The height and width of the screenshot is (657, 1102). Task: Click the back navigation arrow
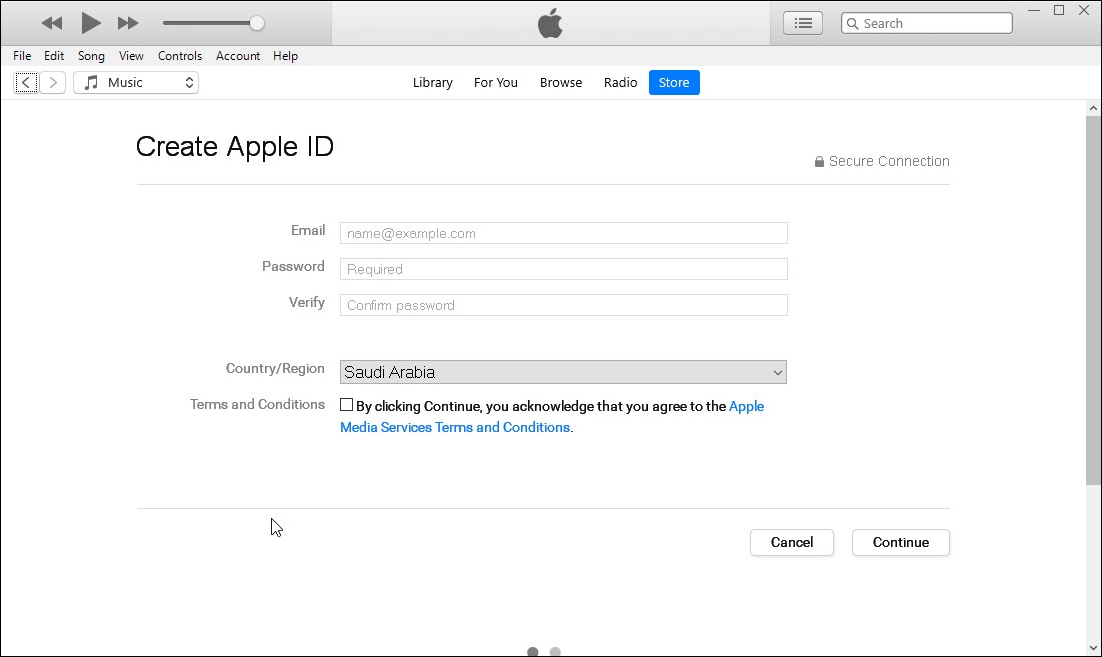(x=26, y=83)
